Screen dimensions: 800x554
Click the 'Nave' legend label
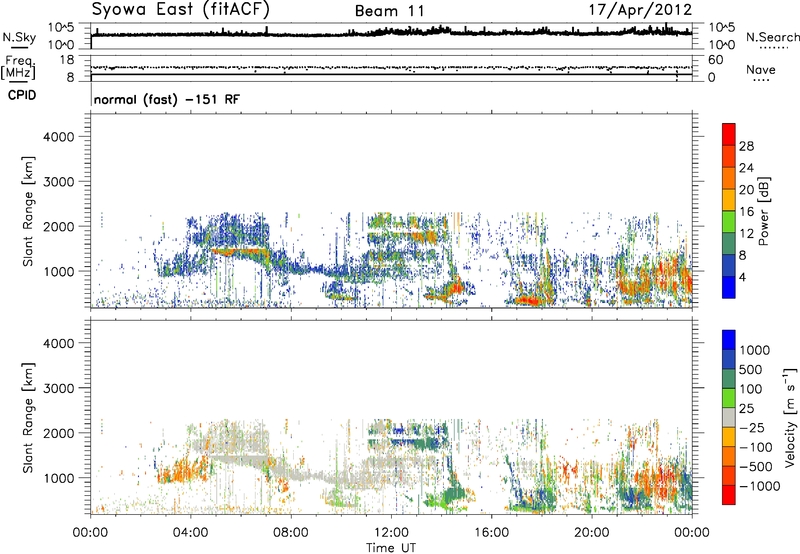point(761,69)
